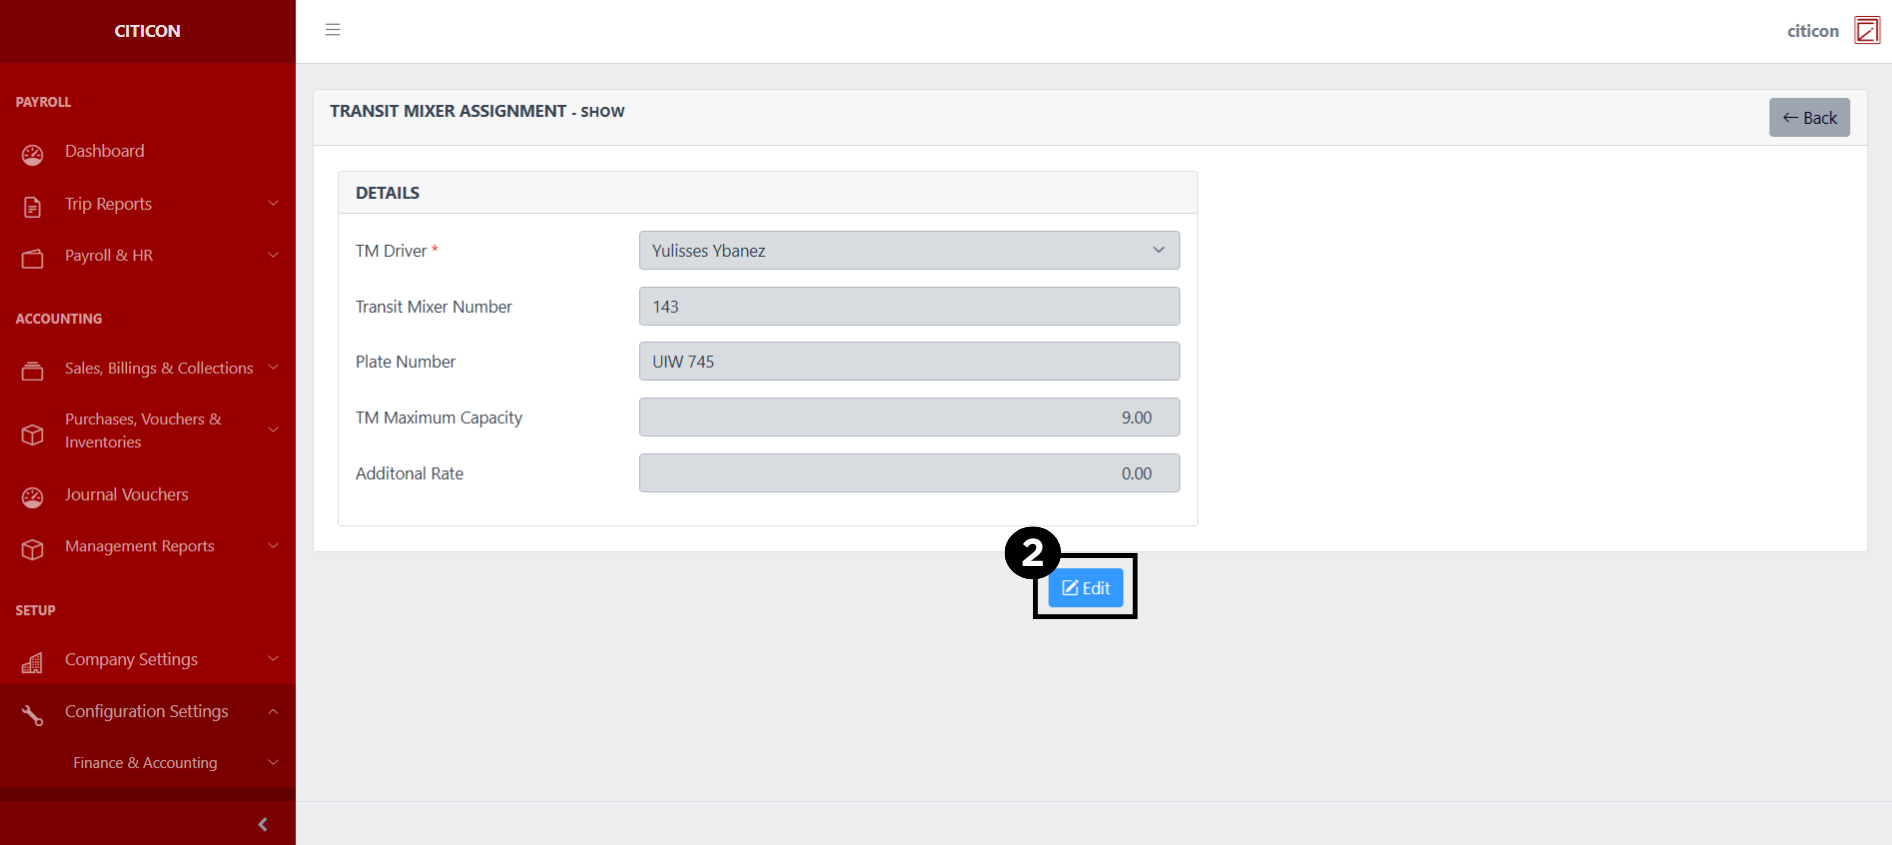This screenshot has width=1892, height=845.
Task: Expand the Trip Reports chevron
Action: tap(273, 203)
